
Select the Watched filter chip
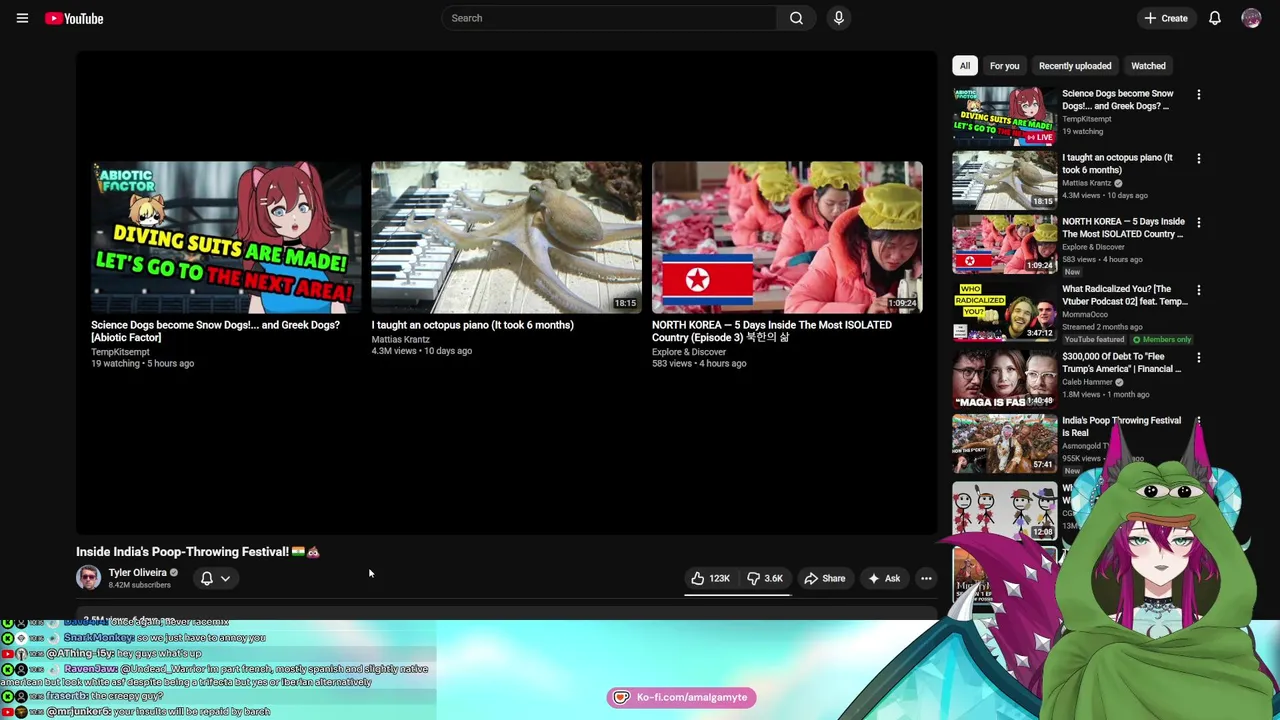tap(1148, 66)
